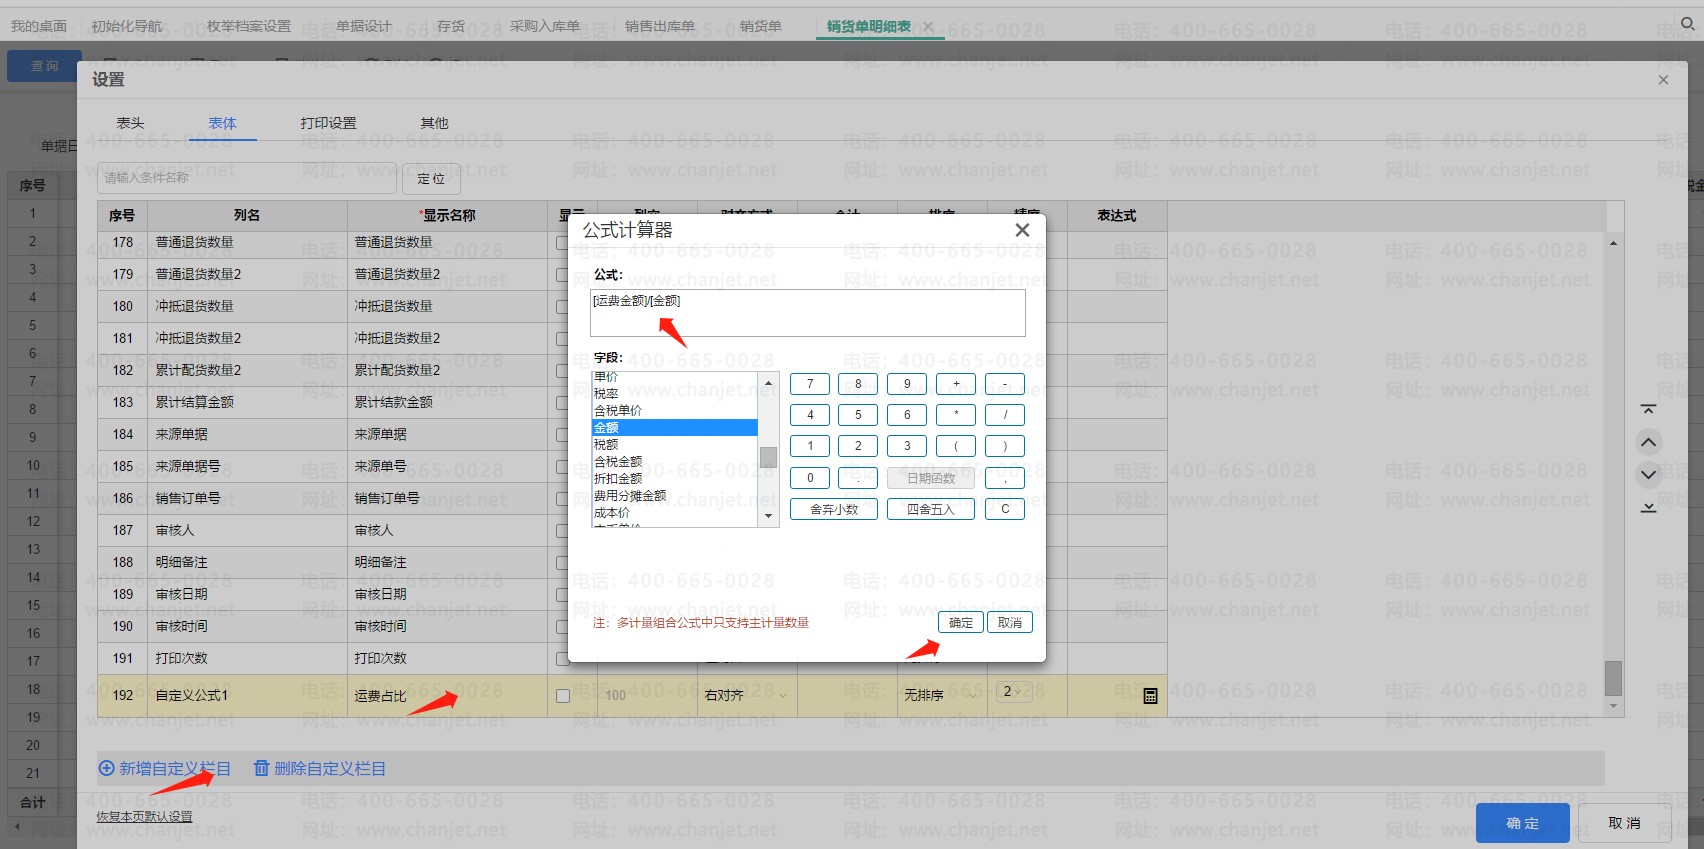Insert the divide slash operator
The image size is (1704, 849).
point(1005,415)
